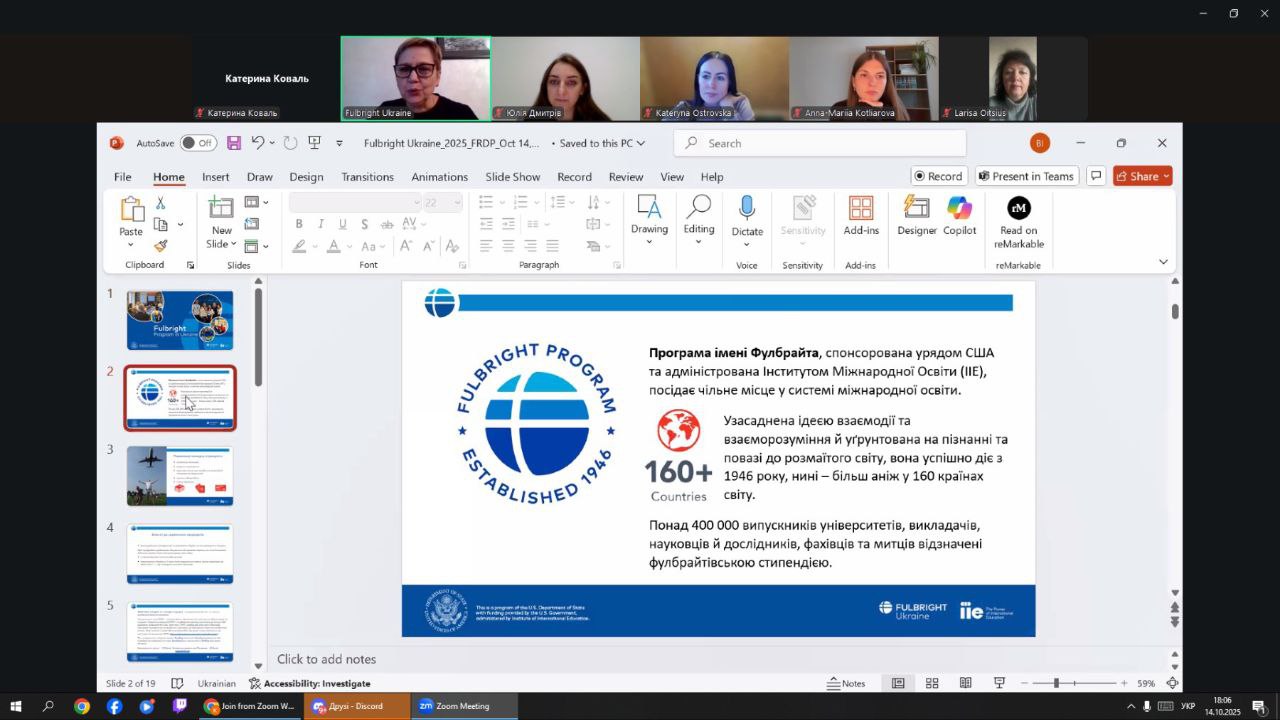Click the Read on reMarkable icon
1280x720 pixels.
[1018, 208]
